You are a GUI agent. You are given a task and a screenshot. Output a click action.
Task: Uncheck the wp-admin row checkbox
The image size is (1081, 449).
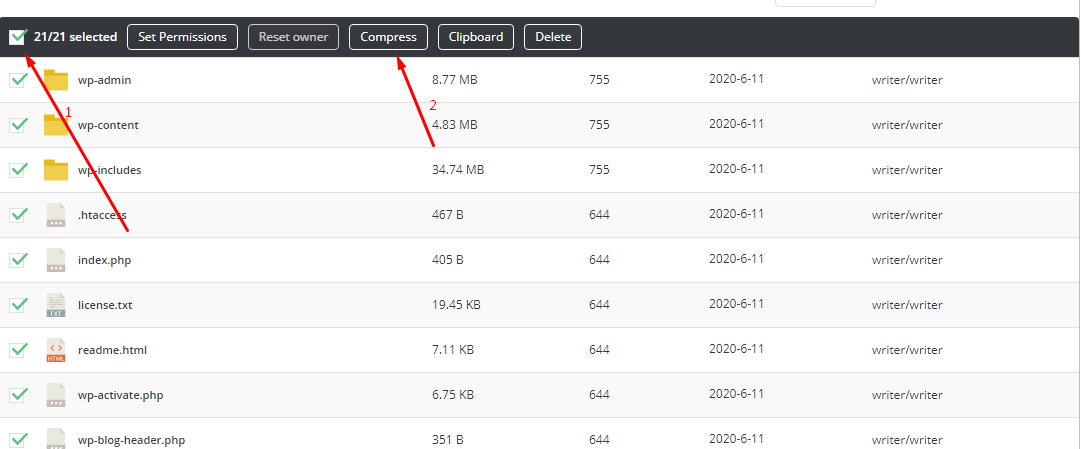click(x=17, y=80)
